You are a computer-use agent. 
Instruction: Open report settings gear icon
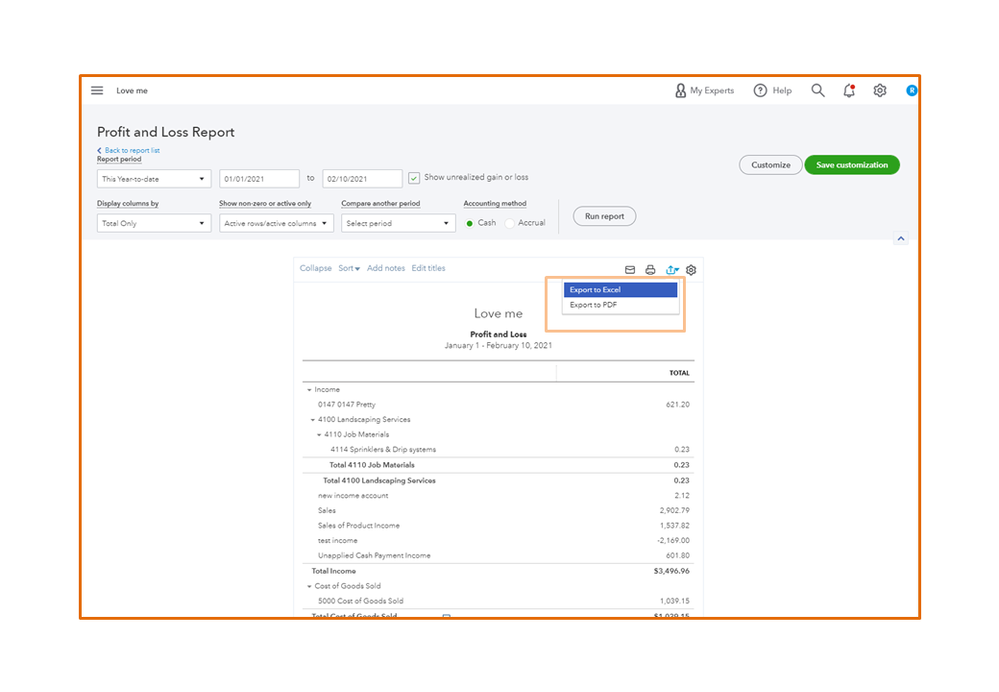691,270
